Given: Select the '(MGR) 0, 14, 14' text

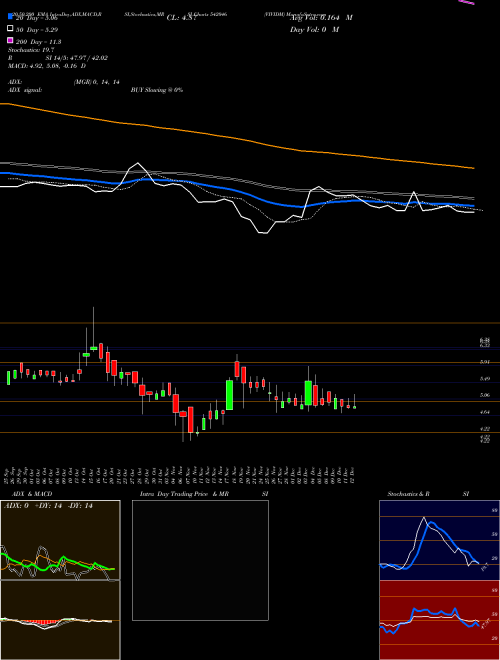Looking at the screenshot, I should (x=96, y=82).
